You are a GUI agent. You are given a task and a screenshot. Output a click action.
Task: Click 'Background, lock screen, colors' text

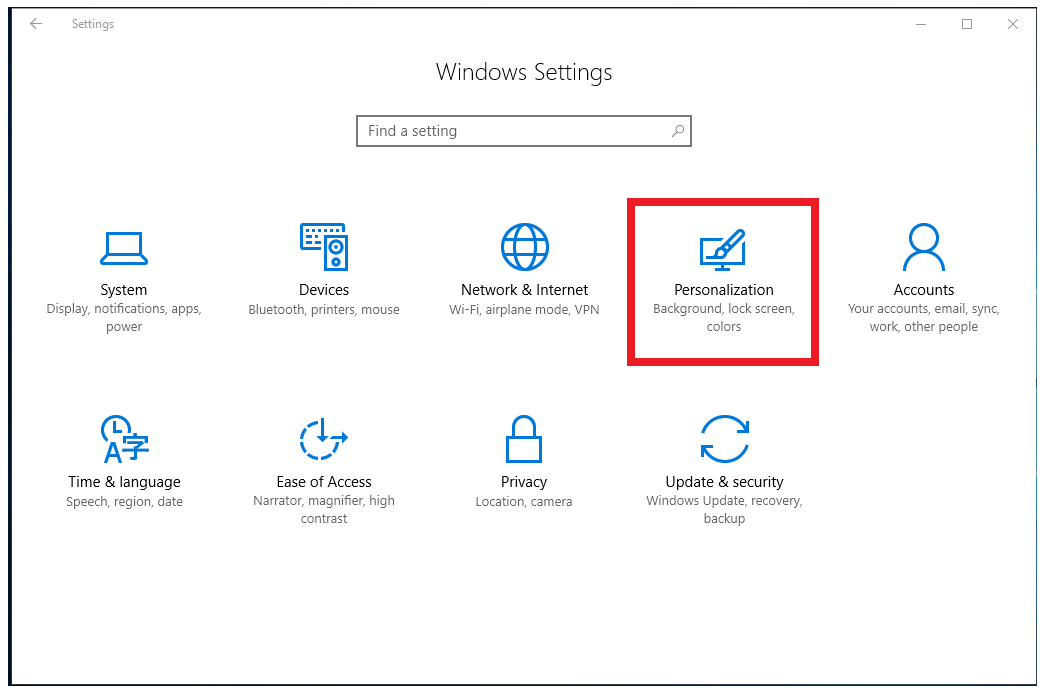[724, 318]
